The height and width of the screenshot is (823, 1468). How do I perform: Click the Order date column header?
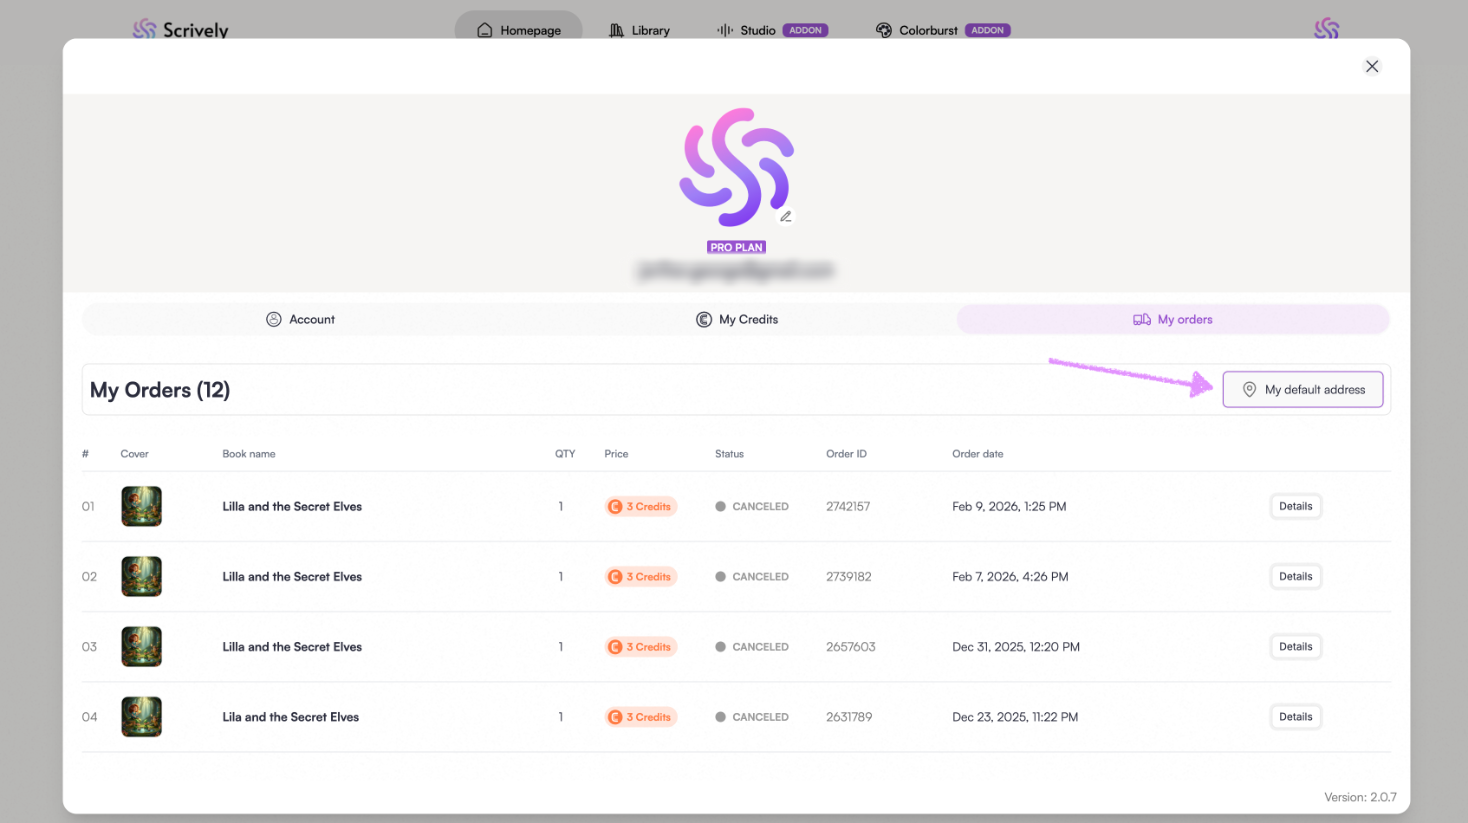pos(977,453)
